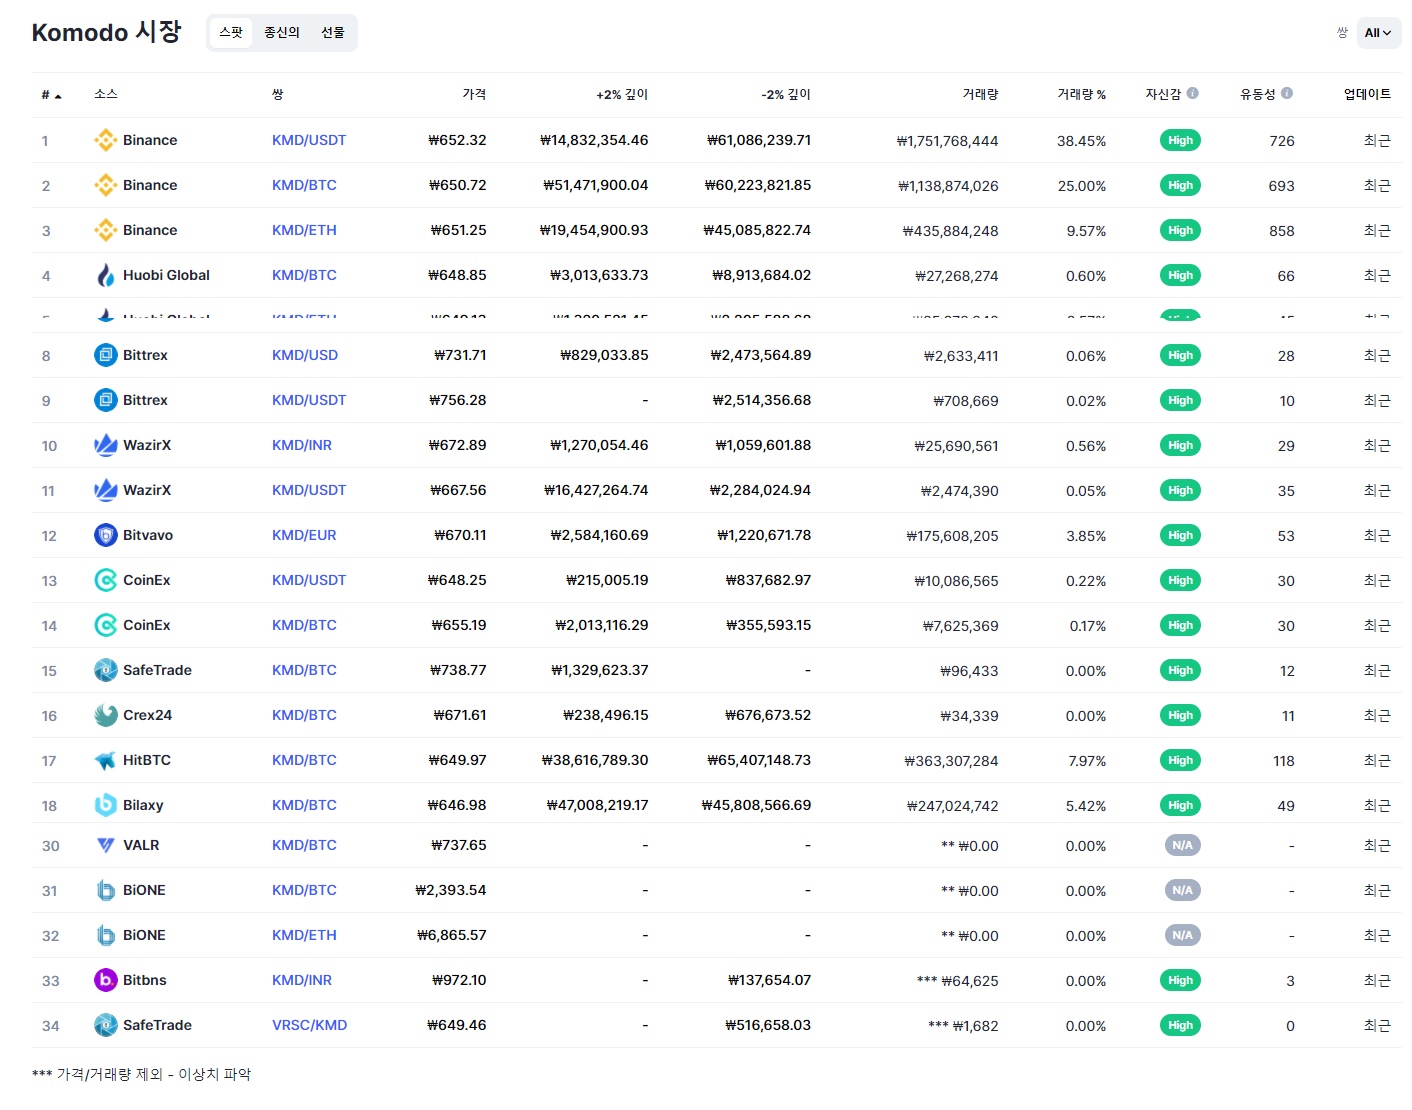Click the Bilaxy exchange name
The height and width of the screenshot is (1110, 1412).
[x=143, y=805]
